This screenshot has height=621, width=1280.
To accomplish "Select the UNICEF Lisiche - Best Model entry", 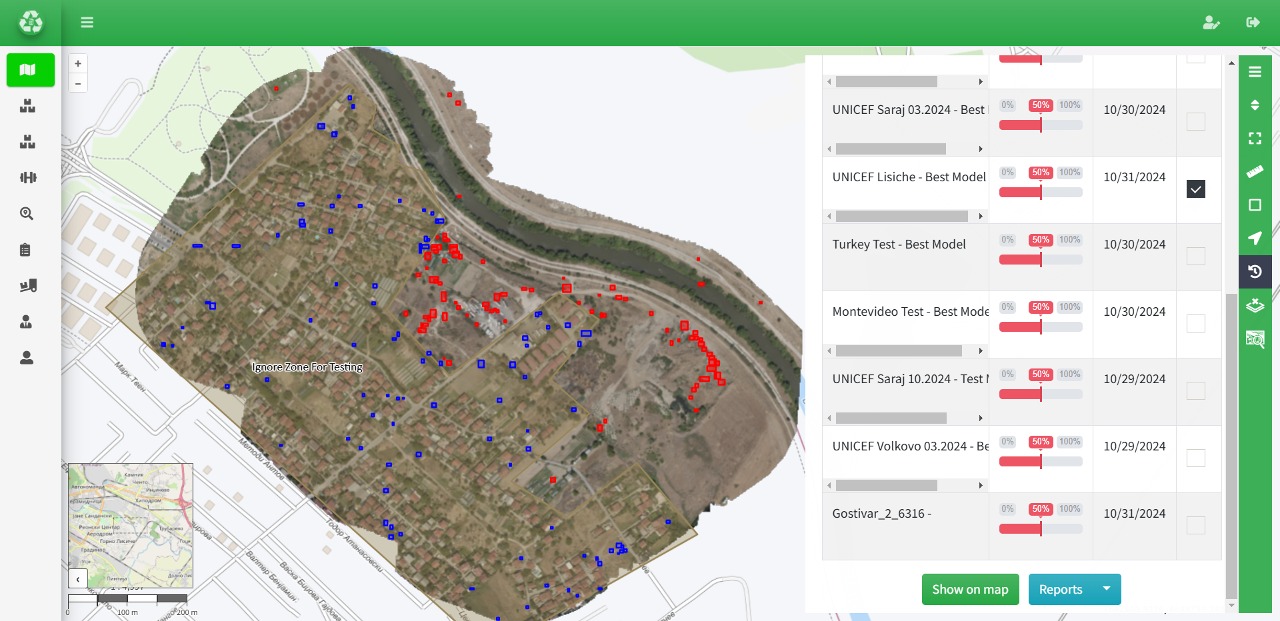I will pyautogui.click(x=909, y=177).
